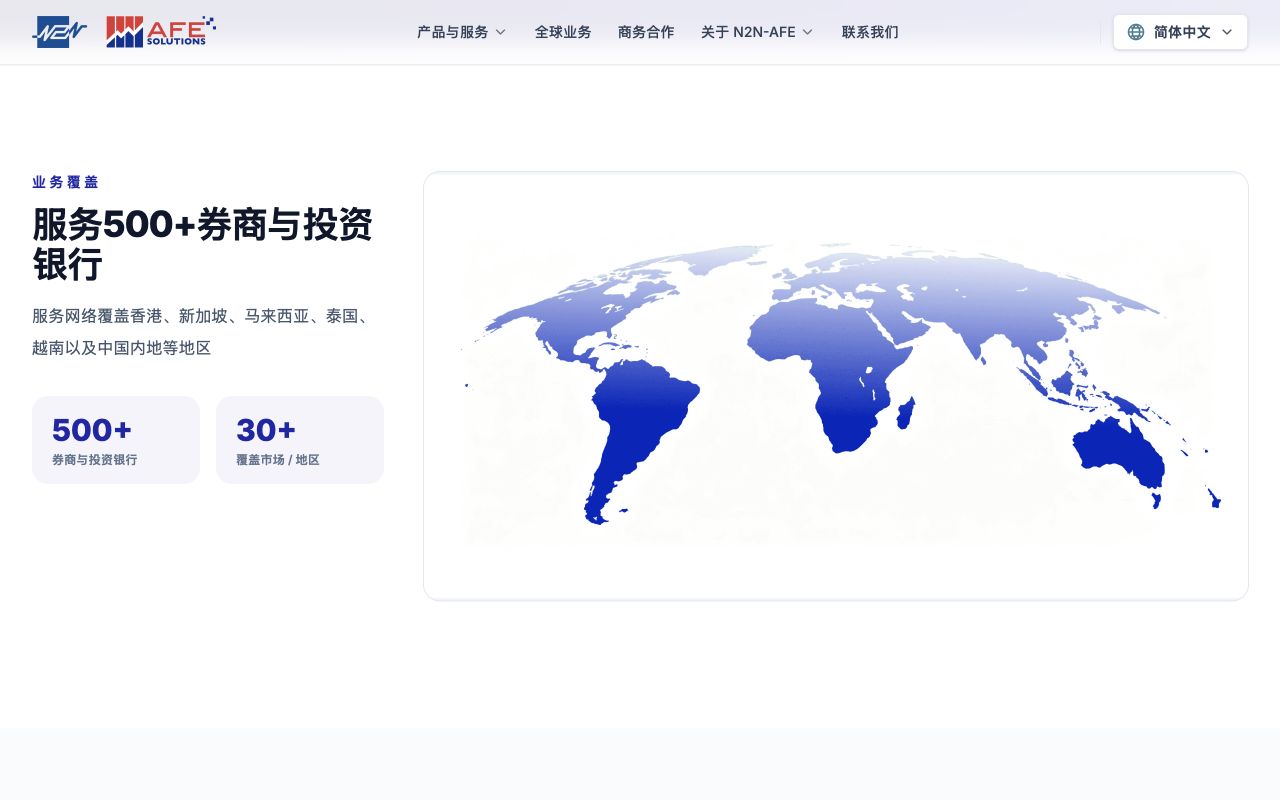Screen dimensions: 1280x800
Task: Open the 全球业务 nav item
Action: click(x=563, y=32)
